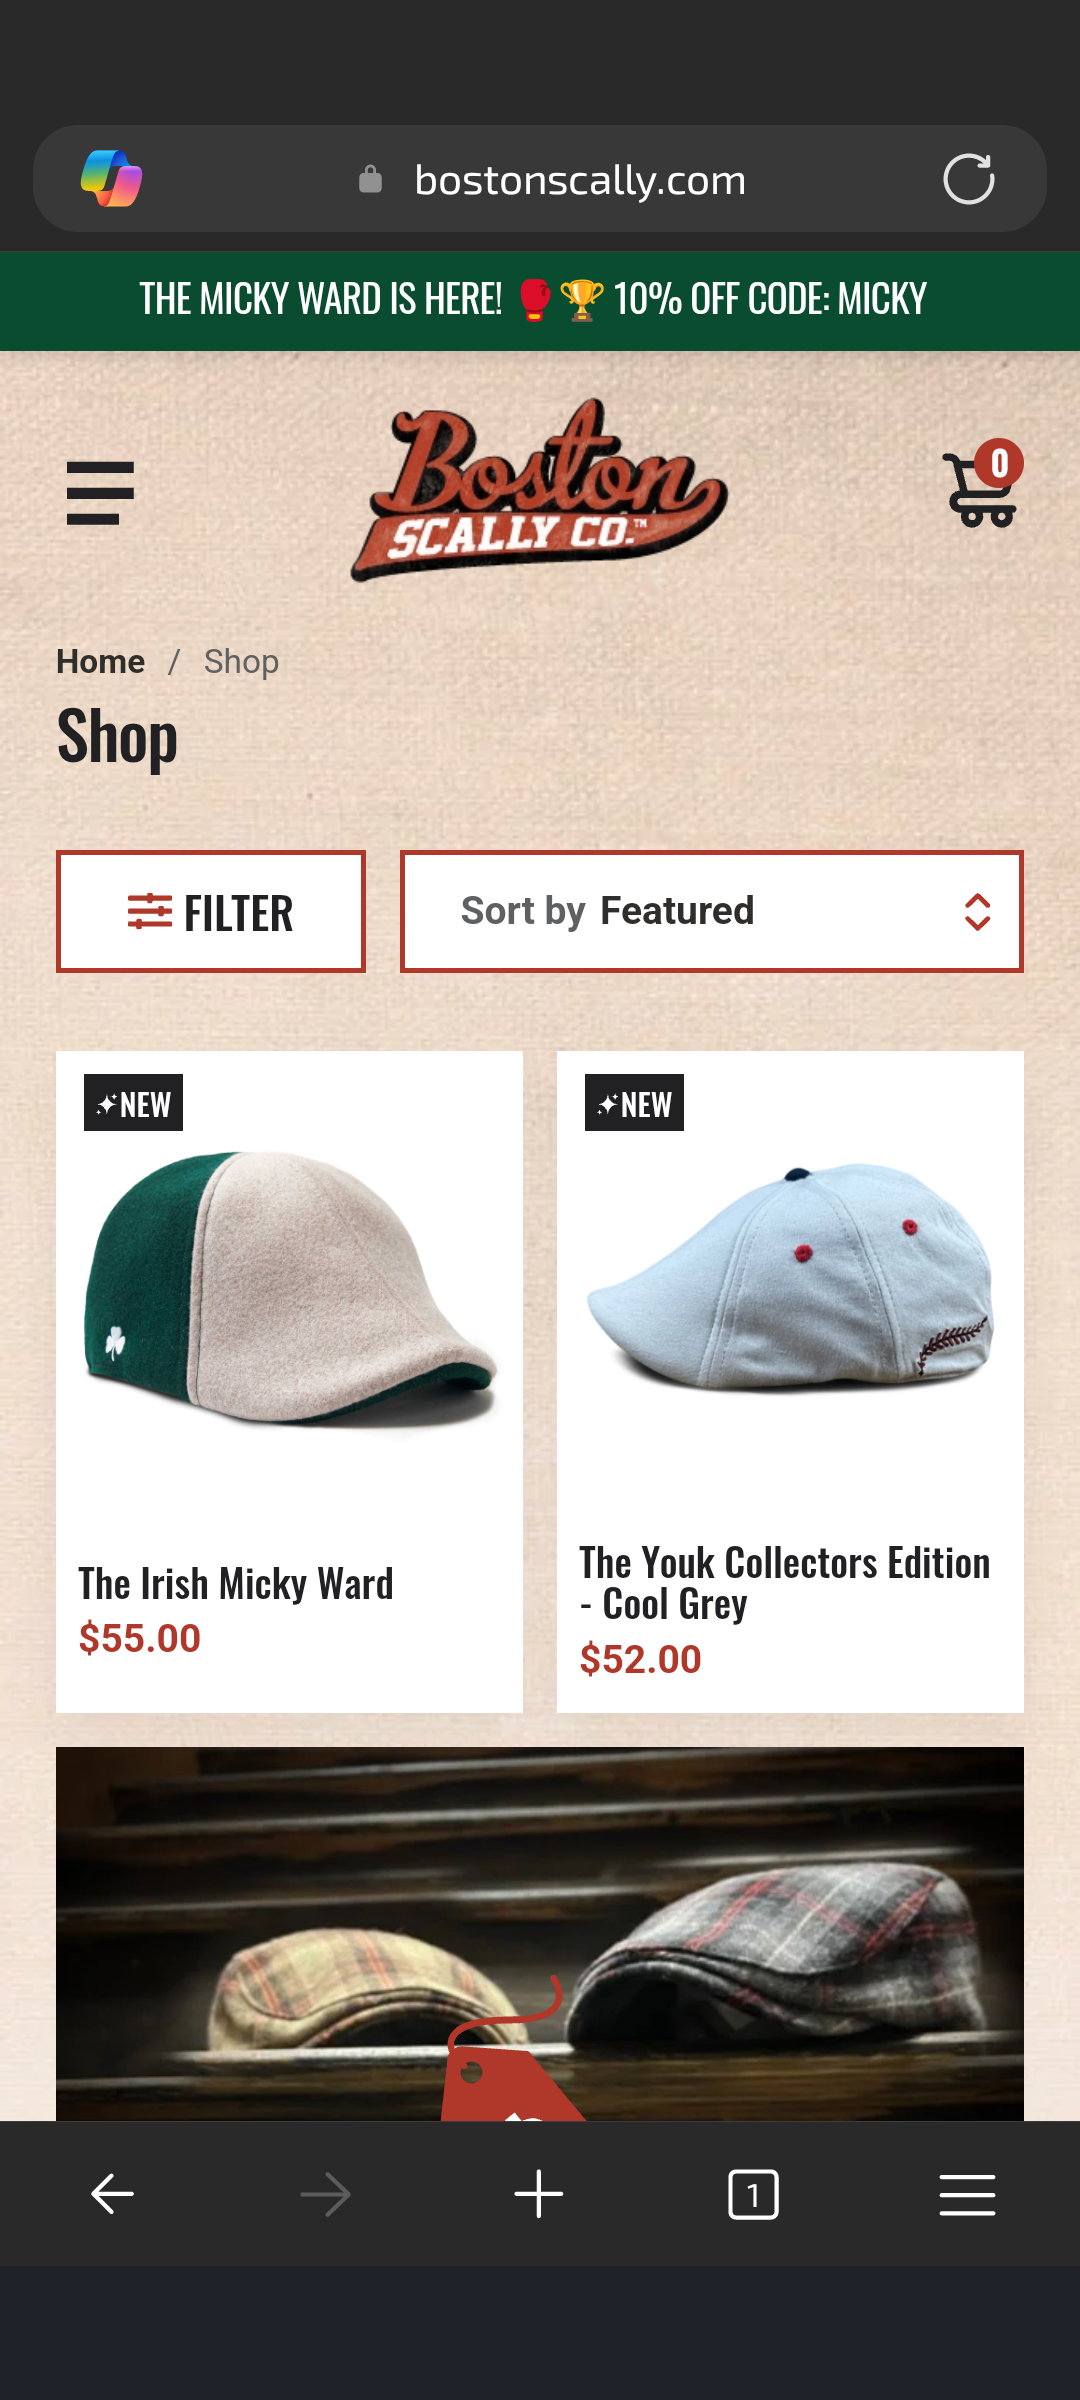Go back with browser back arrow
Viewport: 1080px width, 2400px height.
click(x=112, y=2194)
